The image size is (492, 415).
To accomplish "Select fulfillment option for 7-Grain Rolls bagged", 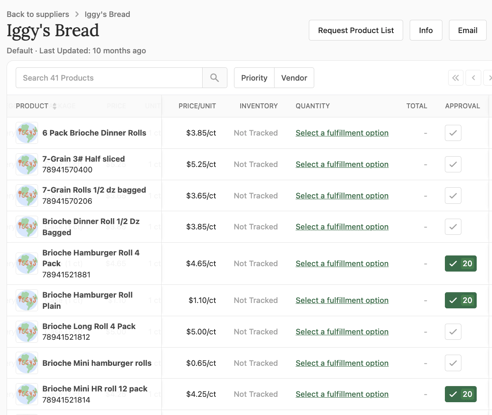I will (x=342, y=195).
